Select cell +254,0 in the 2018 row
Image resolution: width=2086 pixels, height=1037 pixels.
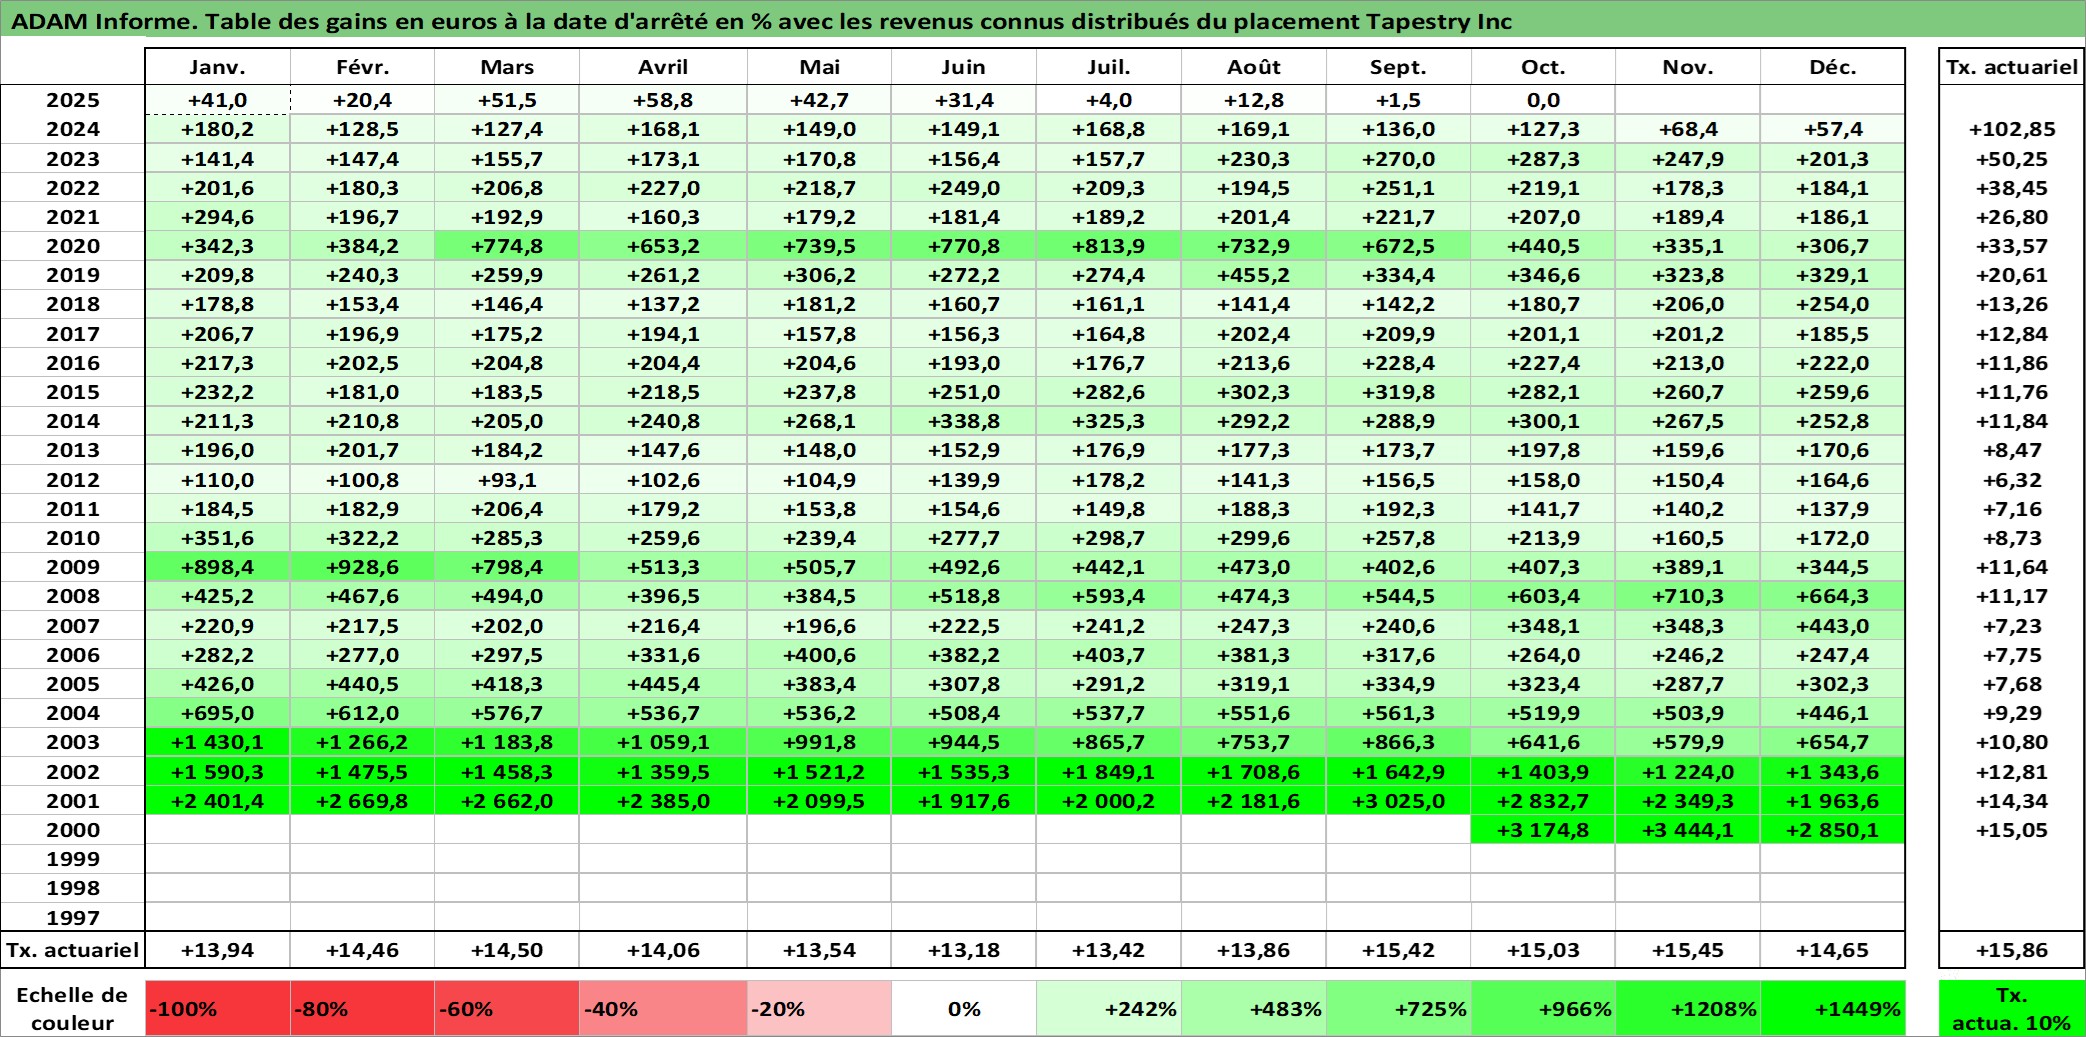[1833, 304]
